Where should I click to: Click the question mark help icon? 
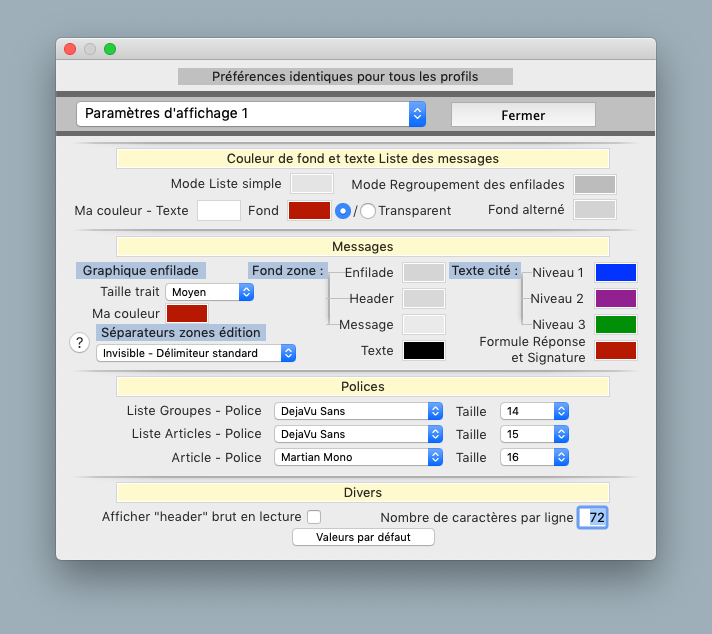pos(79,343)
